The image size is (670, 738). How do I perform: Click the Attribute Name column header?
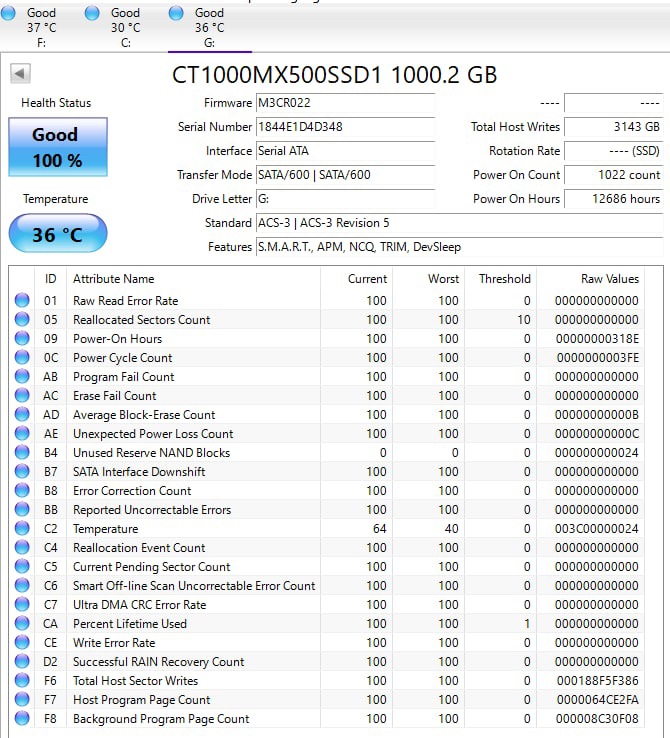click(193, 279)
